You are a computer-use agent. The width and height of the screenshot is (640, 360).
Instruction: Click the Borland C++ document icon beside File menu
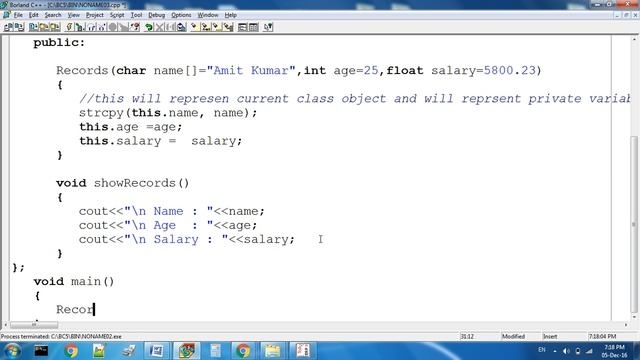(x=7, y=15)
